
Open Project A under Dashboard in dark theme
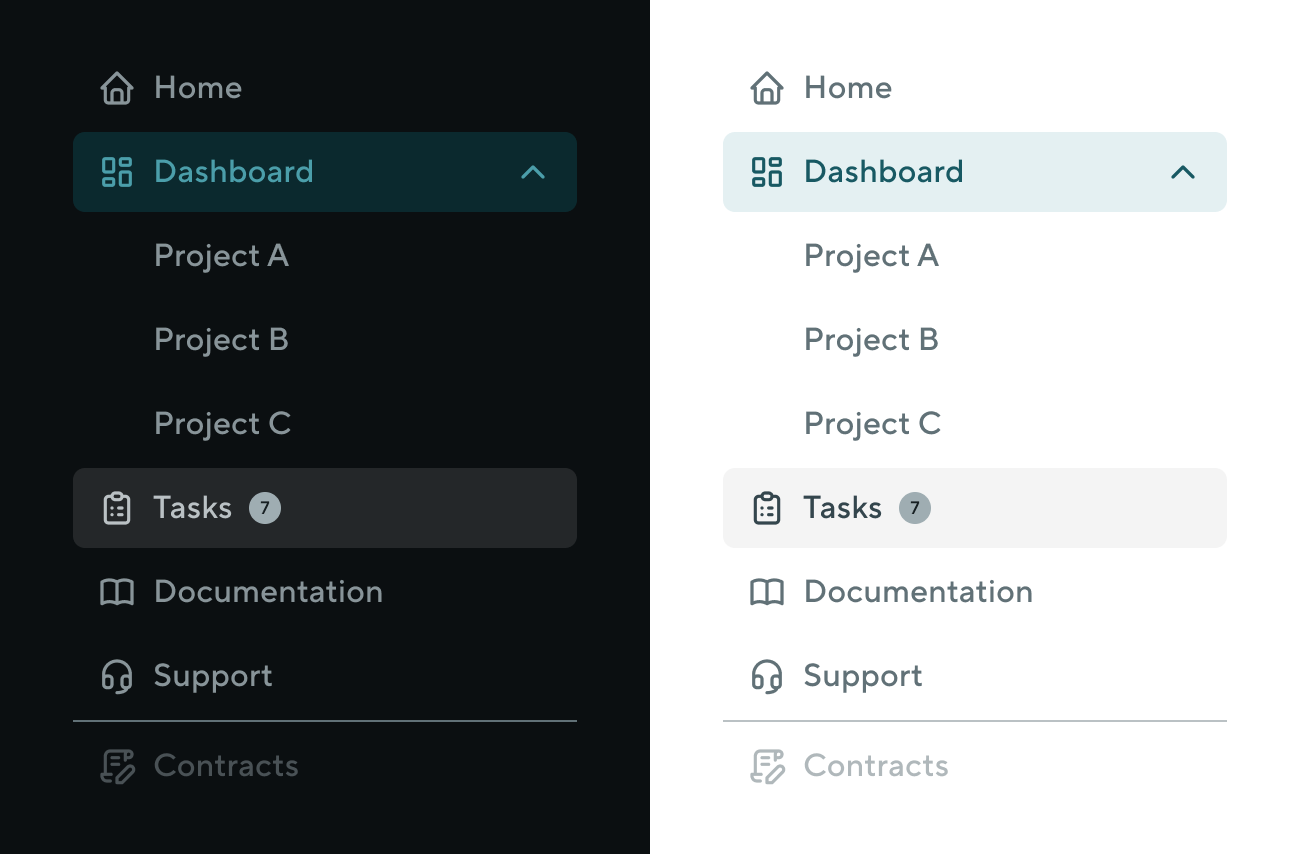pyautogui.click(x=221, y=255)
